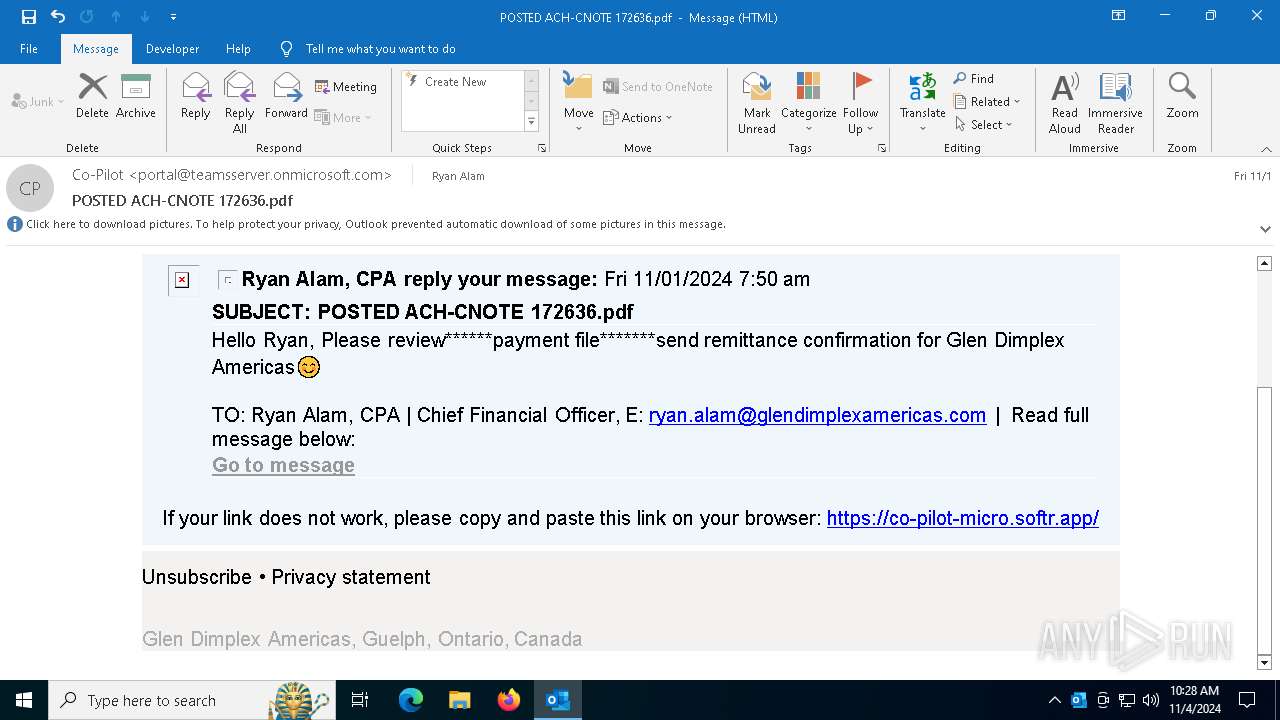This screenshot has width=1280, height=720.
Task: Click the Save icon in title bar
Action: coord(28,17)
